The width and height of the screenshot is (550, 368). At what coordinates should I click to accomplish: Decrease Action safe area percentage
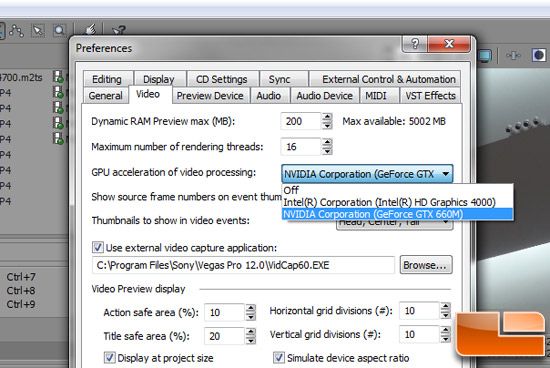coord(250,317)
